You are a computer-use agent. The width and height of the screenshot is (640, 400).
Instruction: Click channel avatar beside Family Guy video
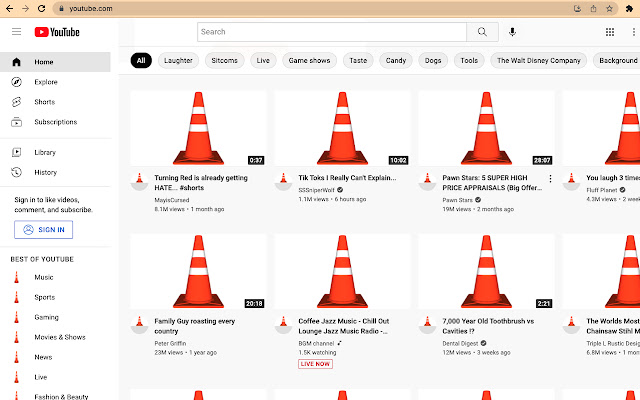[139, 325]
